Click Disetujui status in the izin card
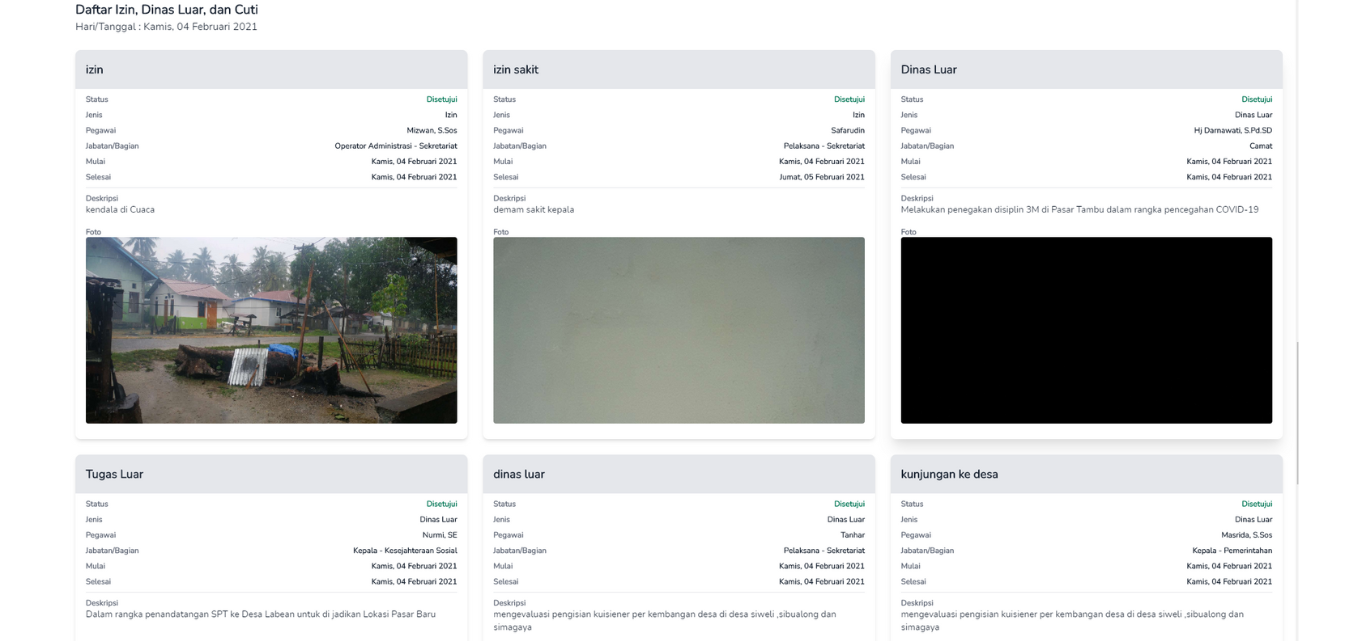 coord(441,100)
